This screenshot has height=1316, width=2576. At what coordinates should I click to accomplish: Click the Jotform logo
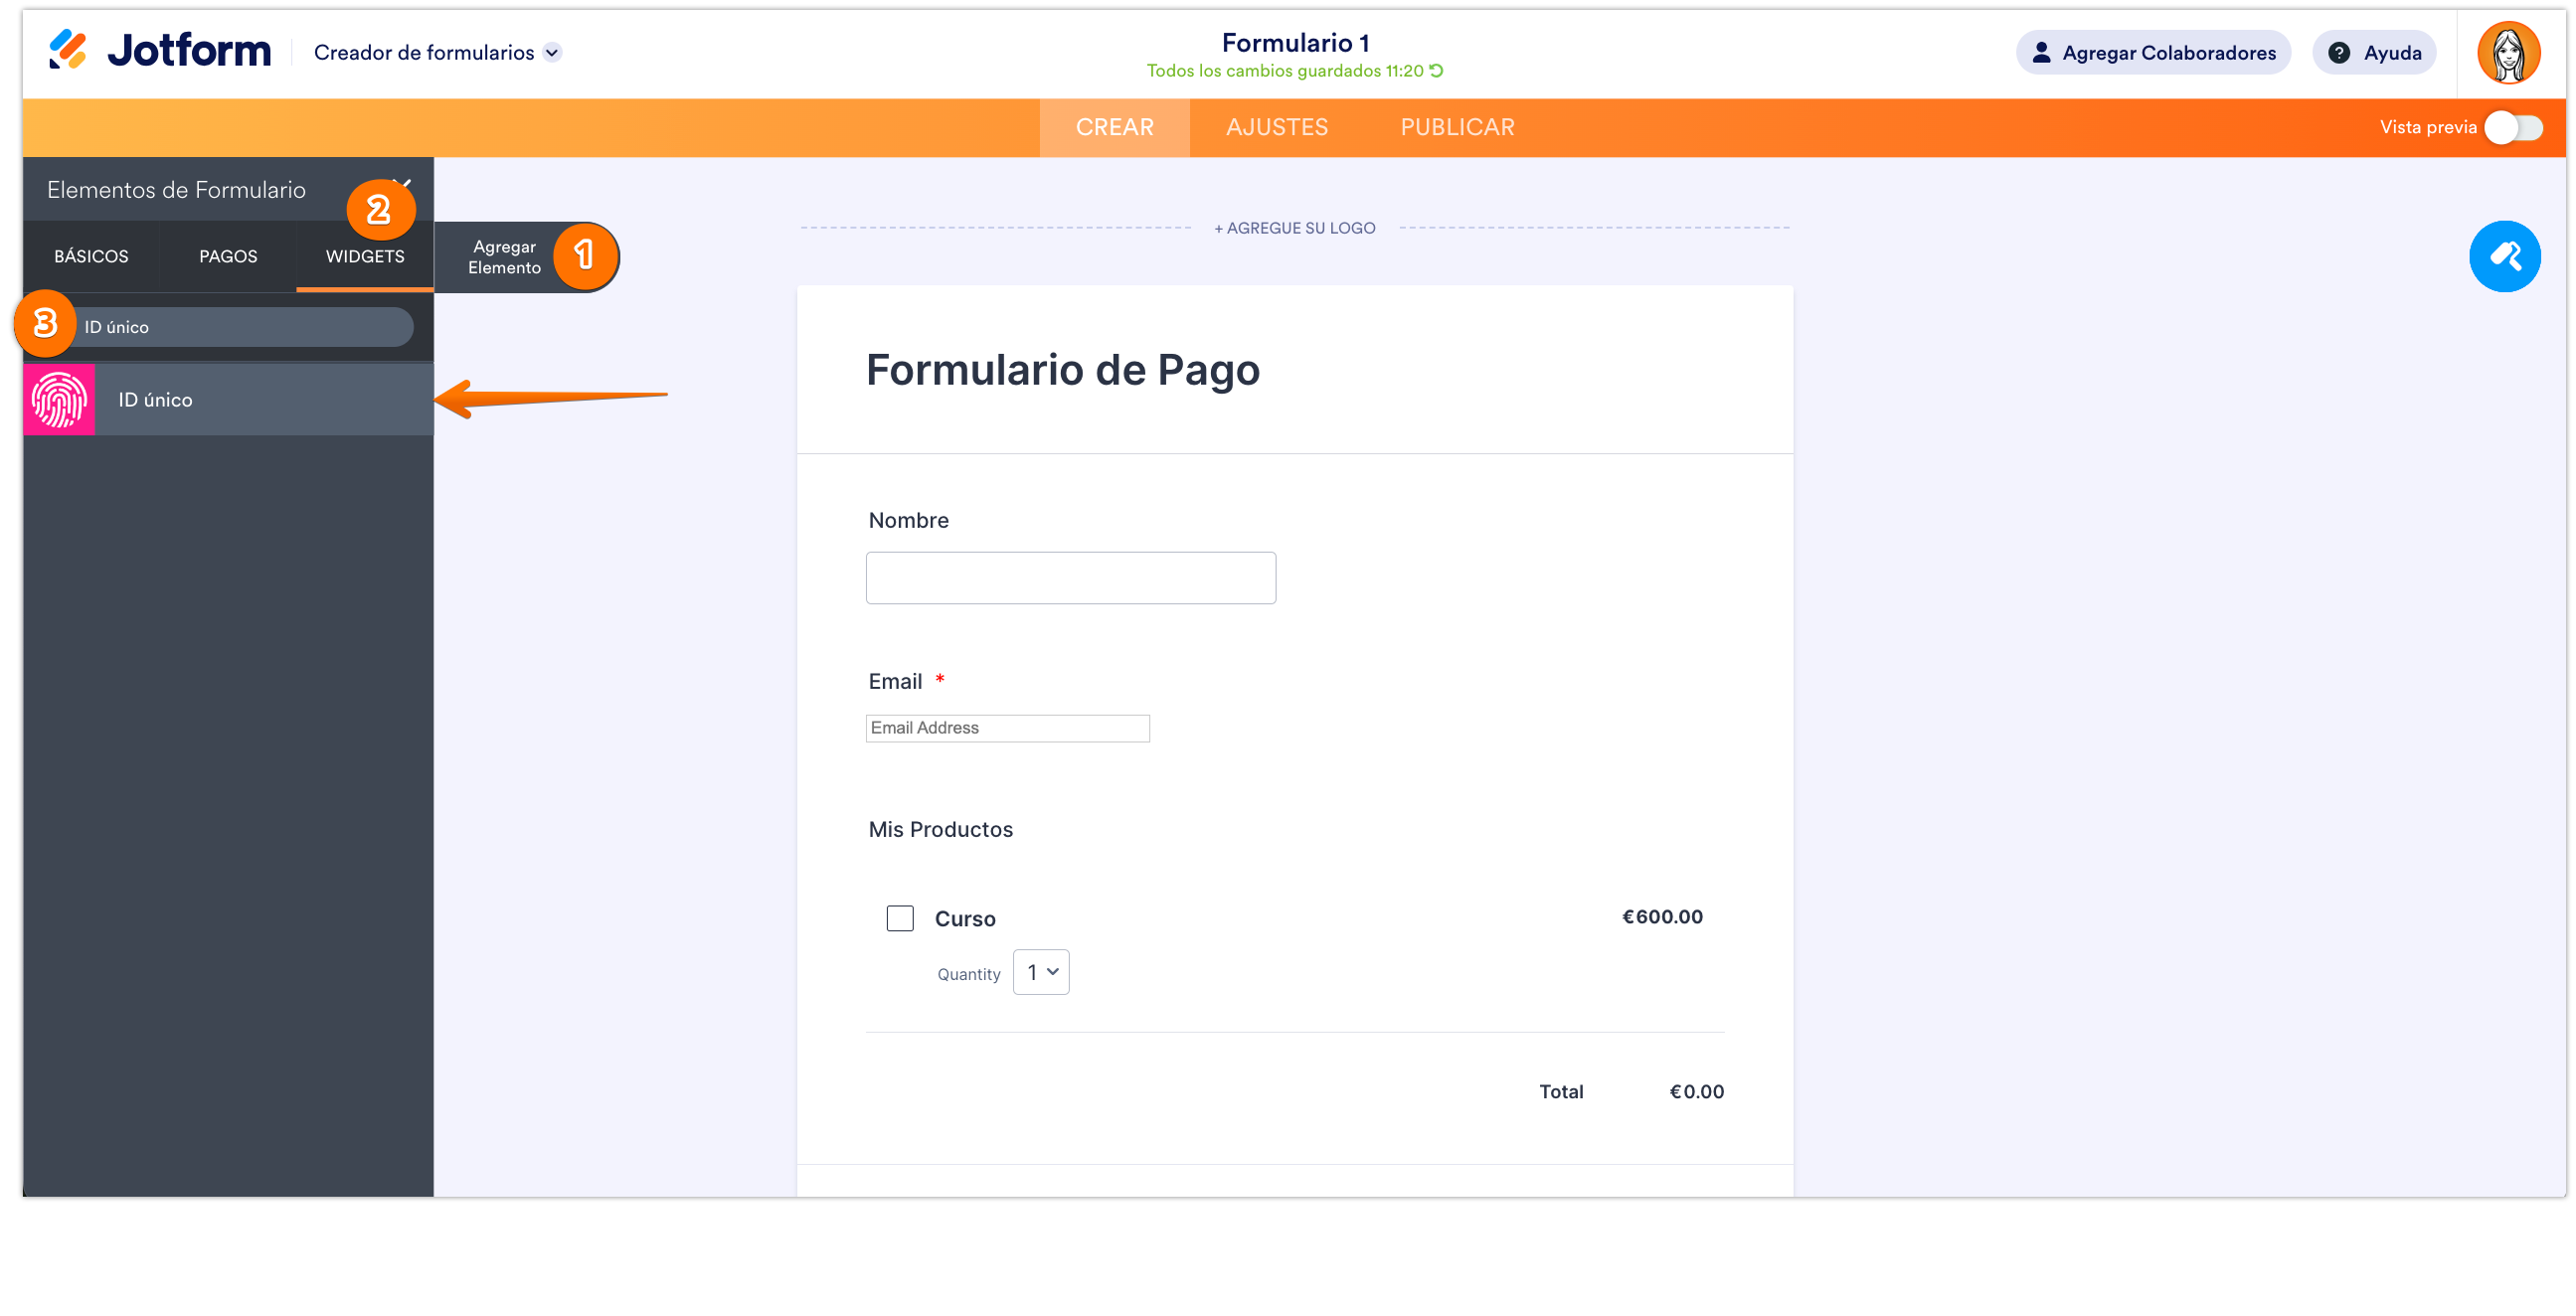click(159, 50)
